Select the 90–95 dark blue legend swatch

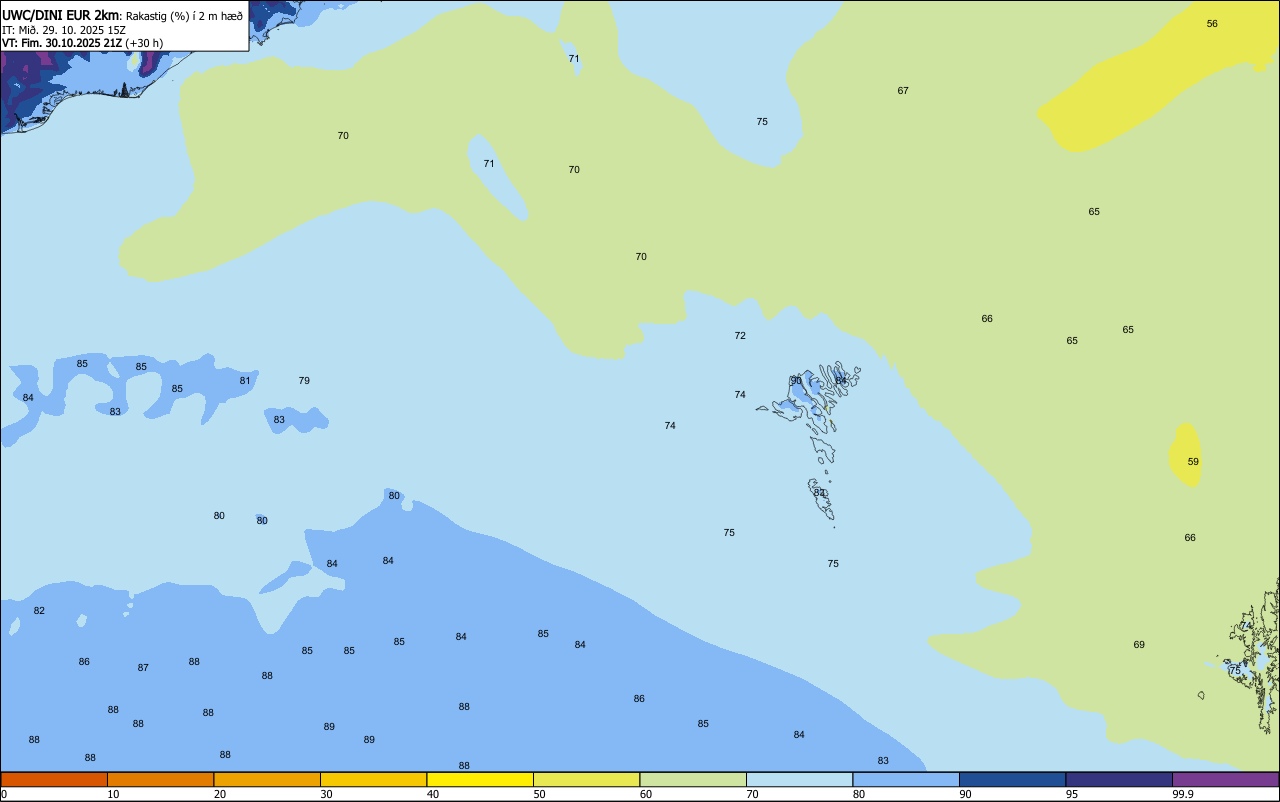tap(1012, 779)
